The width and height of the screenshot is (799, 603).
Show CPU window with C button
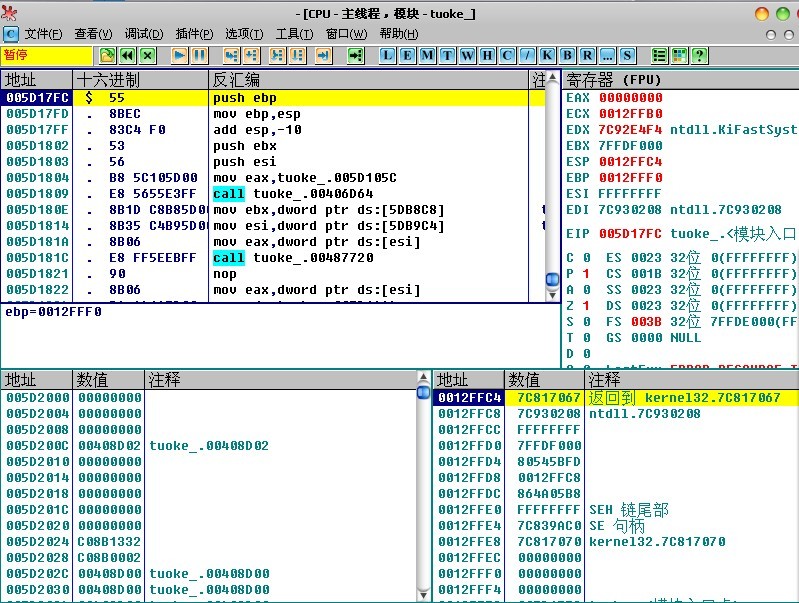tap(507, 55)
